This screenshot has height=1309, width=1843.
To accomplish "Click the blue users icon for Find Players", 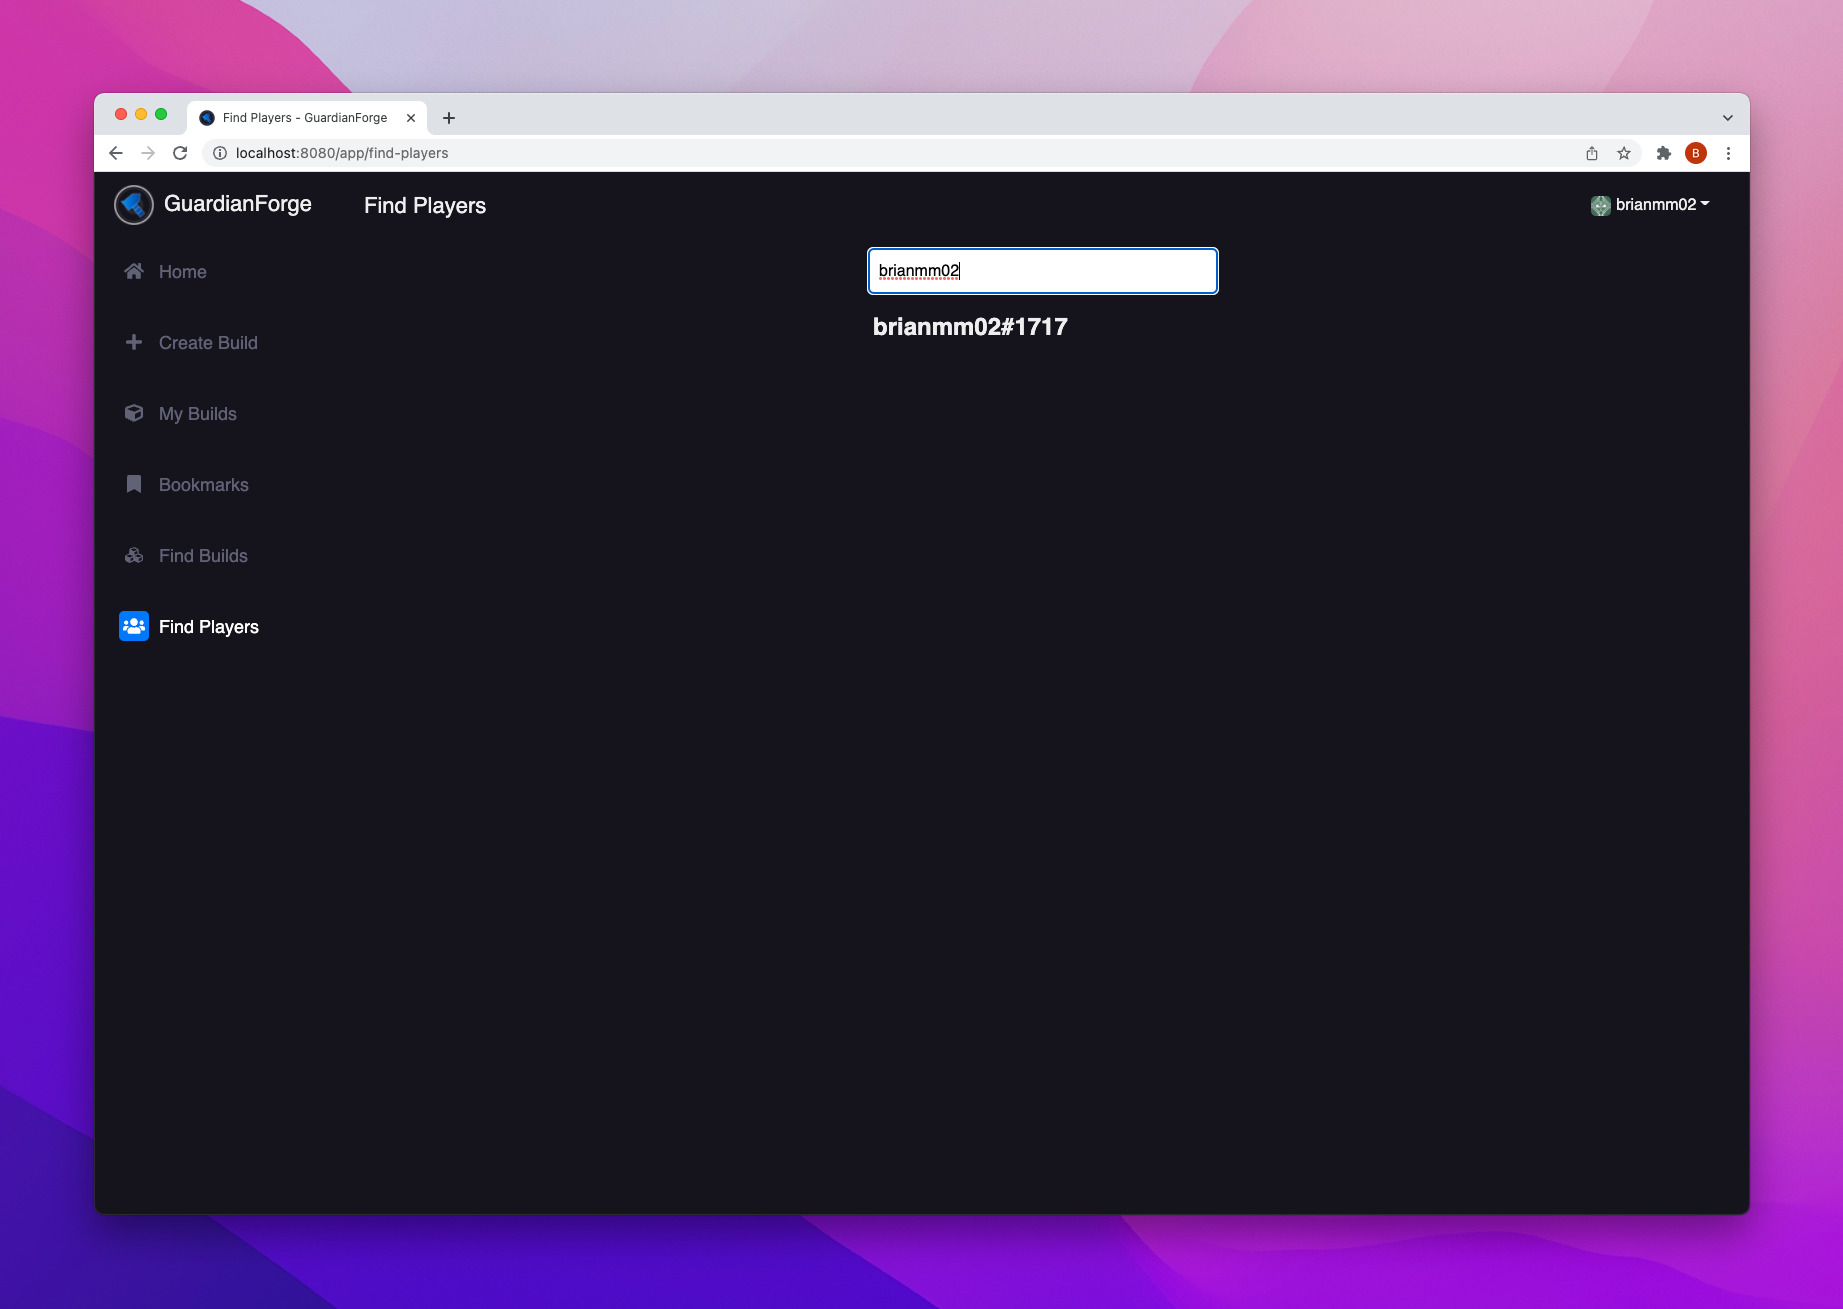I will 133,626.
